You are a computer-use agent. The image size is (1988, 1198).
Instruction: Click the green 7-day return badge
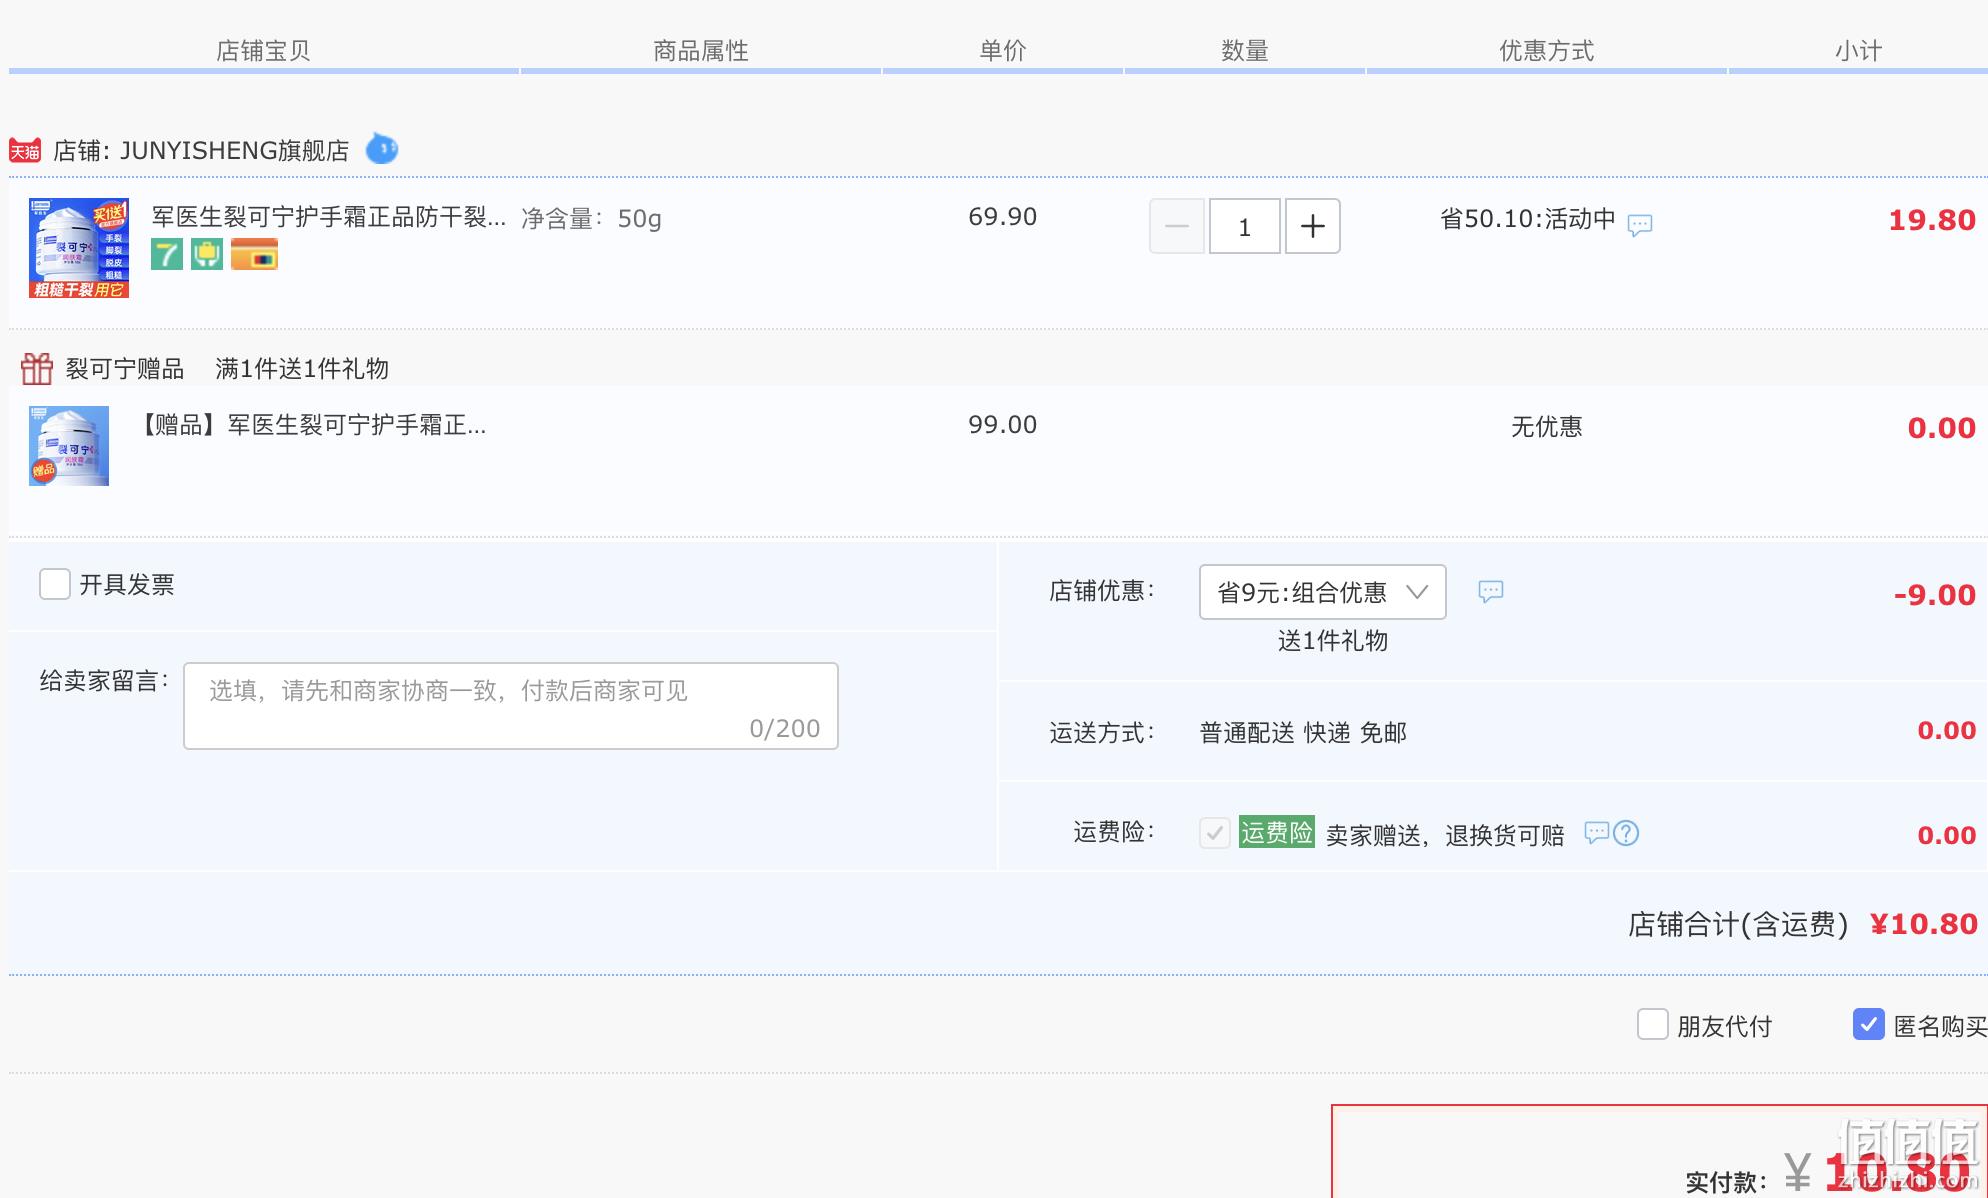click(x=167, y=254)
